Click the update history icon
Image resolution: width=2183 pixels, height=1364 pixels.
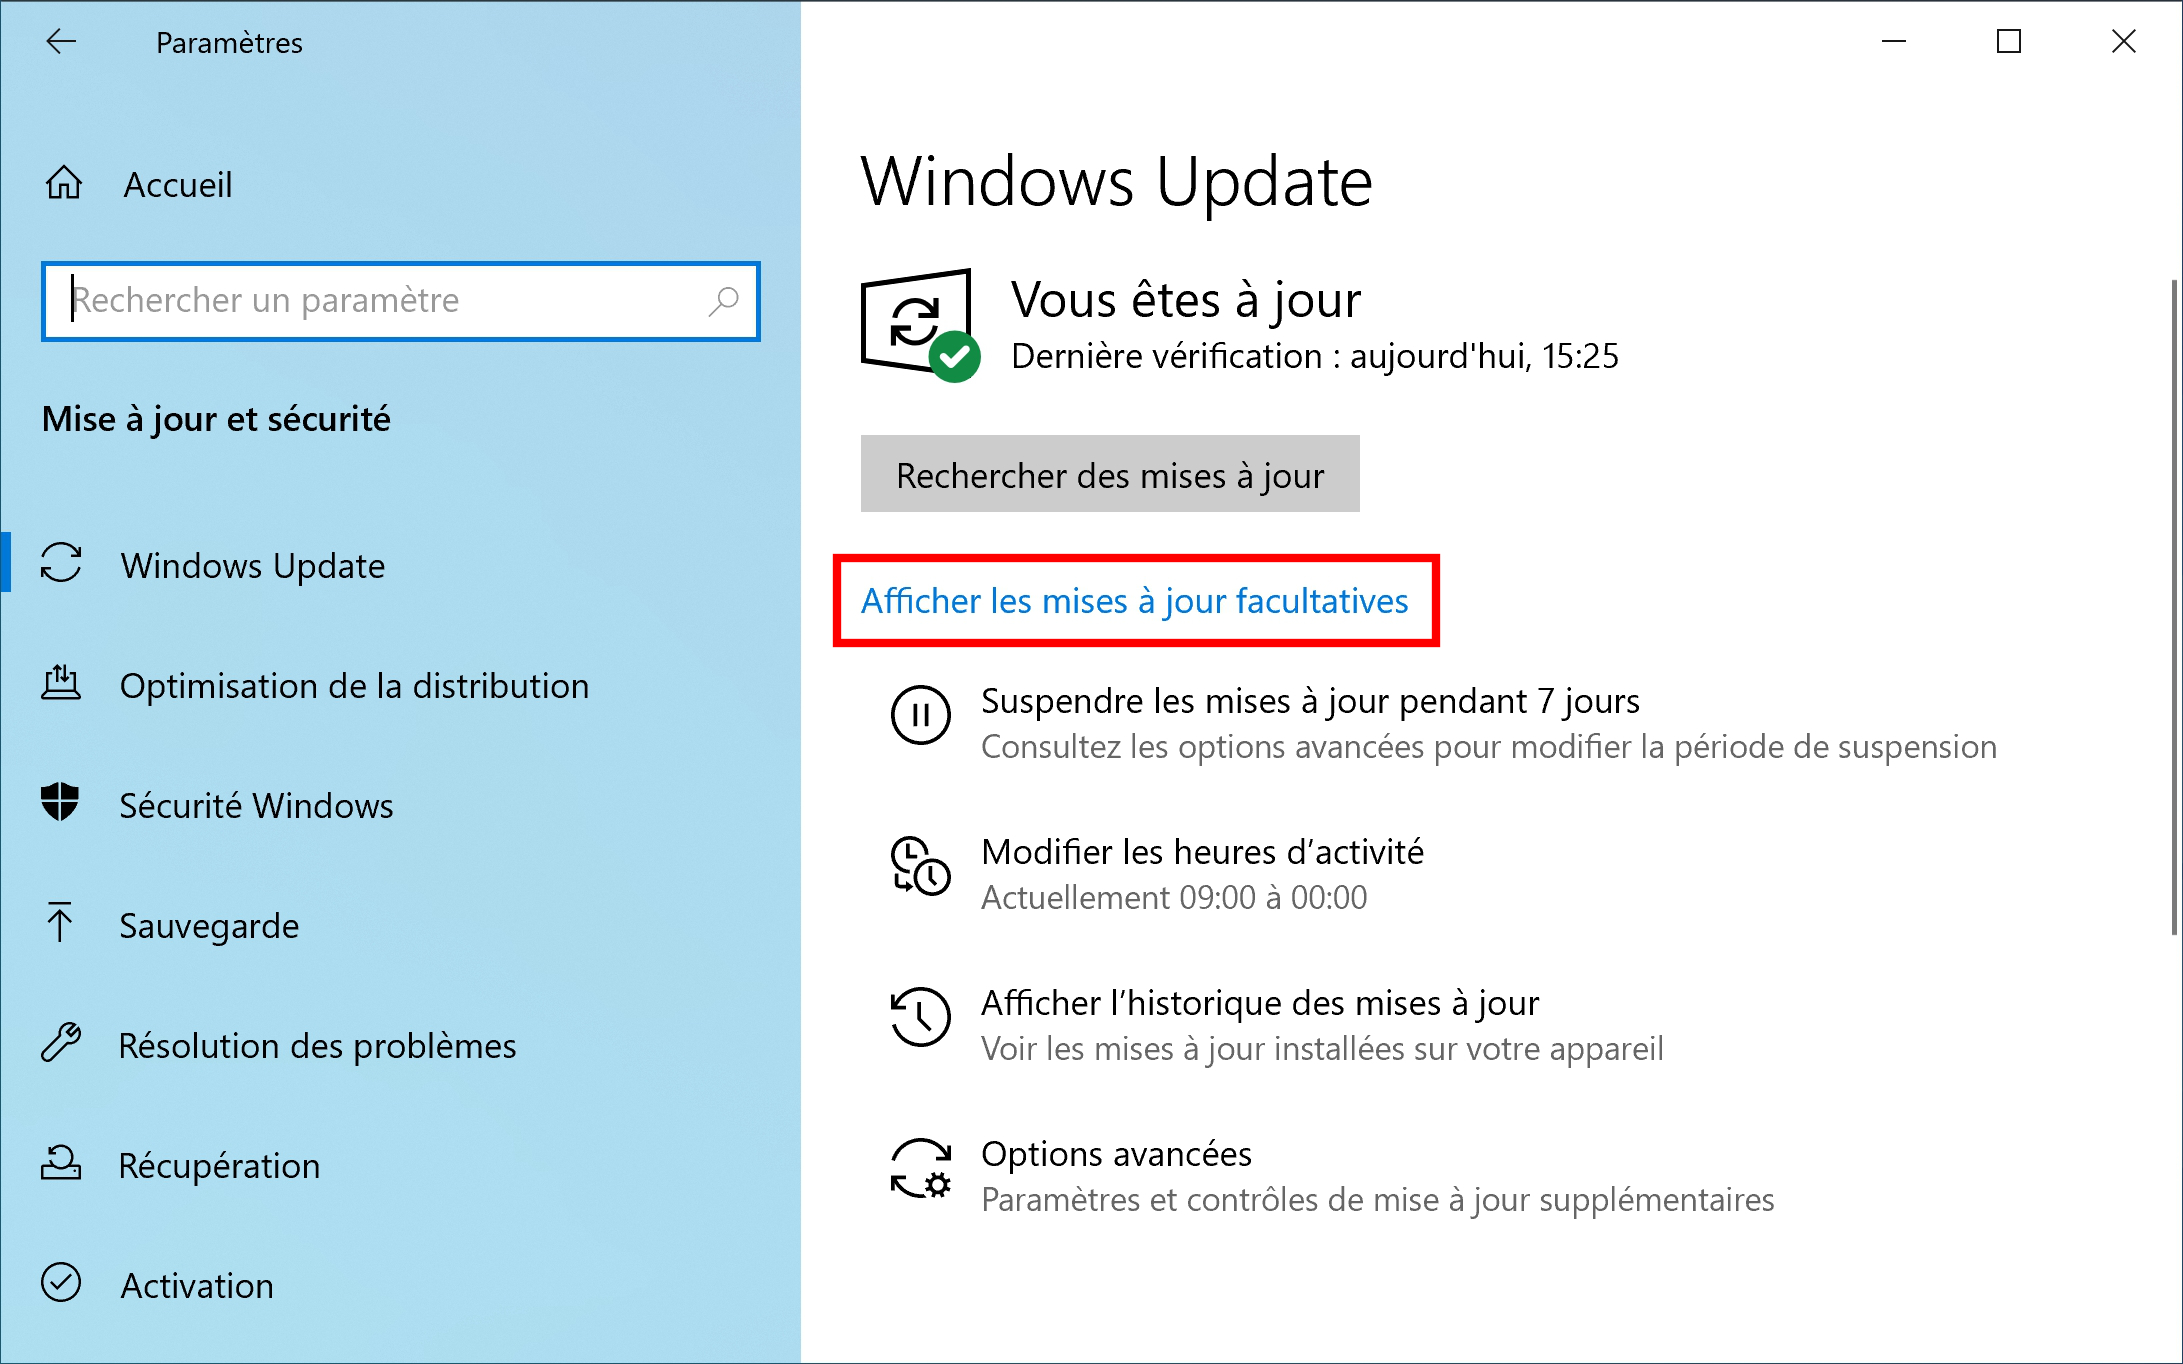[x=920, y=1017]
